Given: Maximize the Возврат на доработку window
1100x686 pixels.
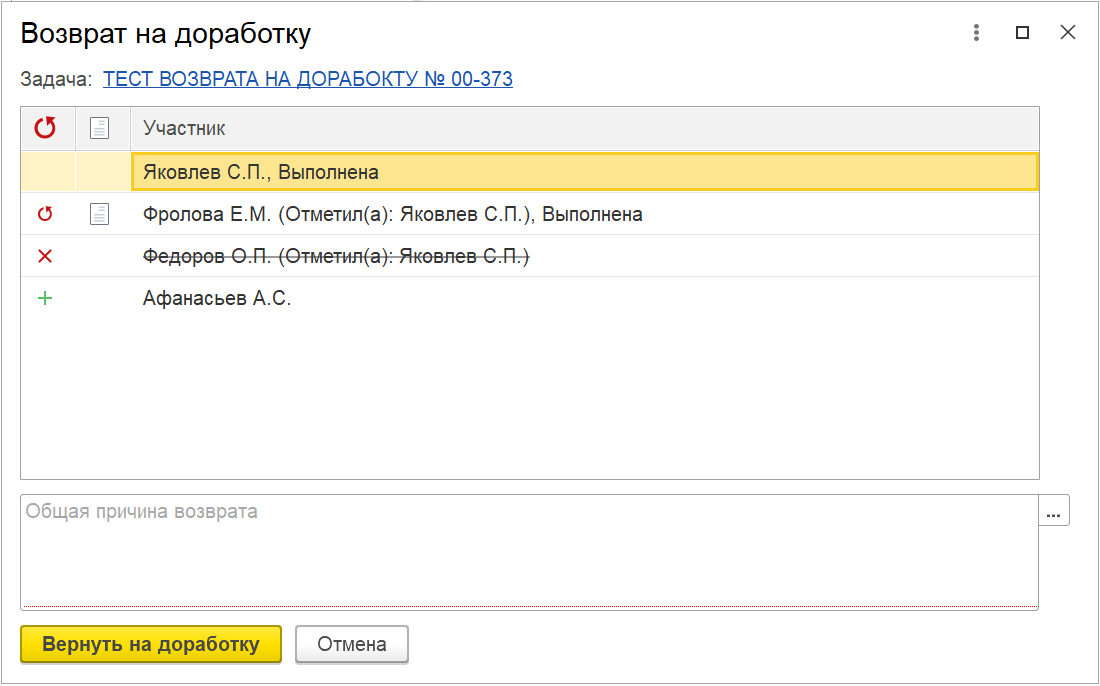Looking at the screenshot, I should click(1022, 33).
